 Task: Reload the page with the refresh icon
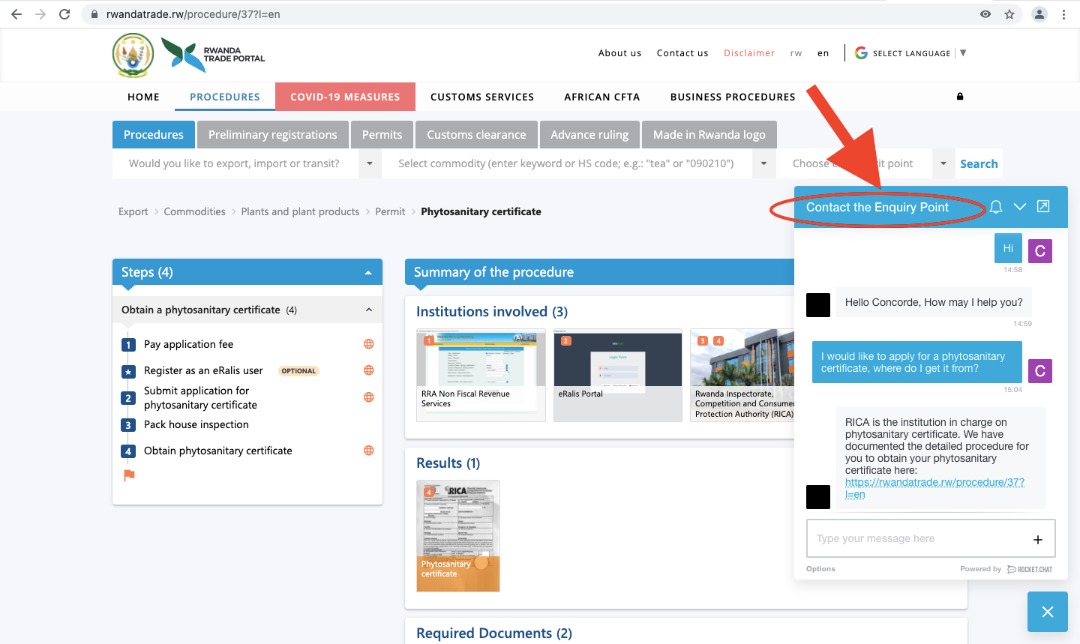tap(64, 14)
